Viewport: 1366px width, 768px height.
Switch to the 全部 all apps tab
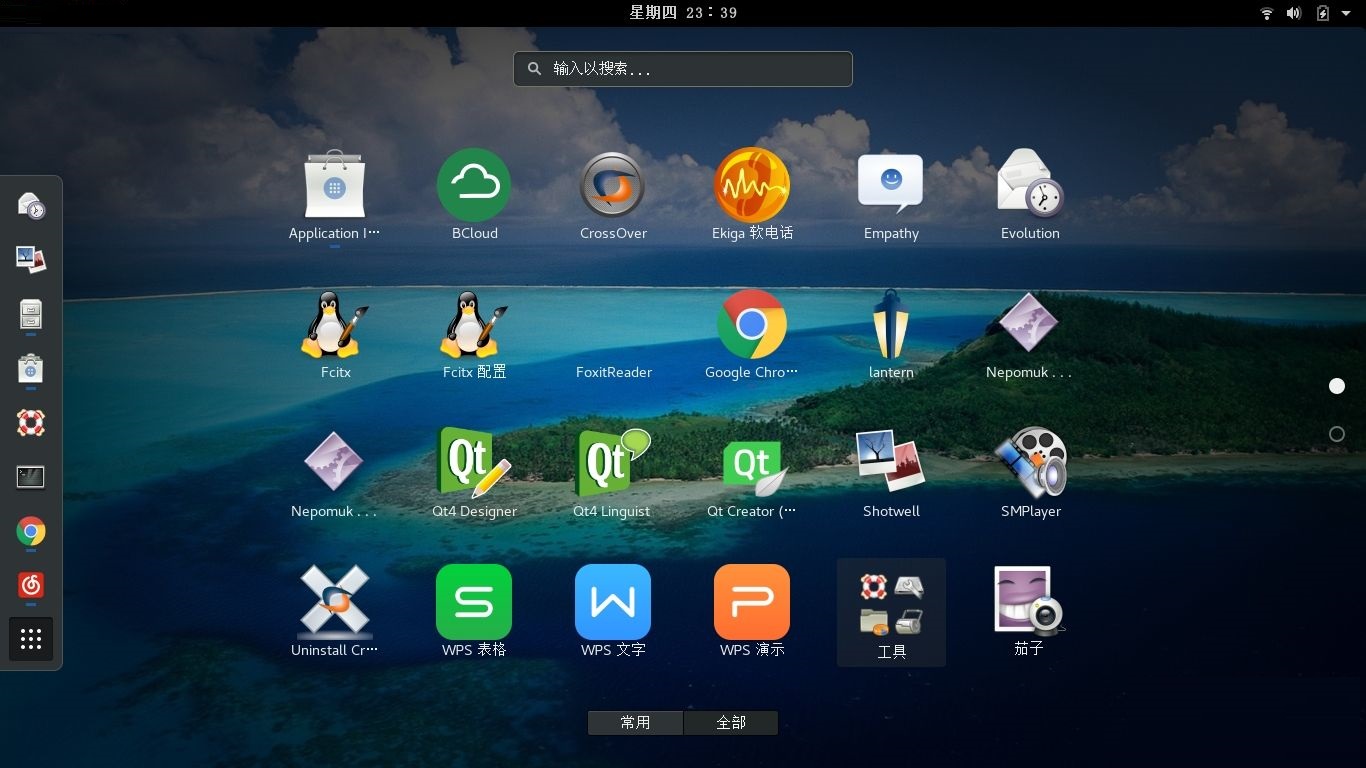(x=731, y=722)
